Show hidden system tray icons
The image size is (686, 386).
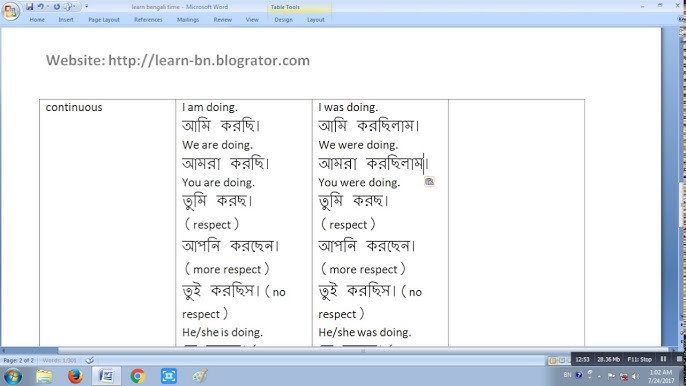coord(599,376)
